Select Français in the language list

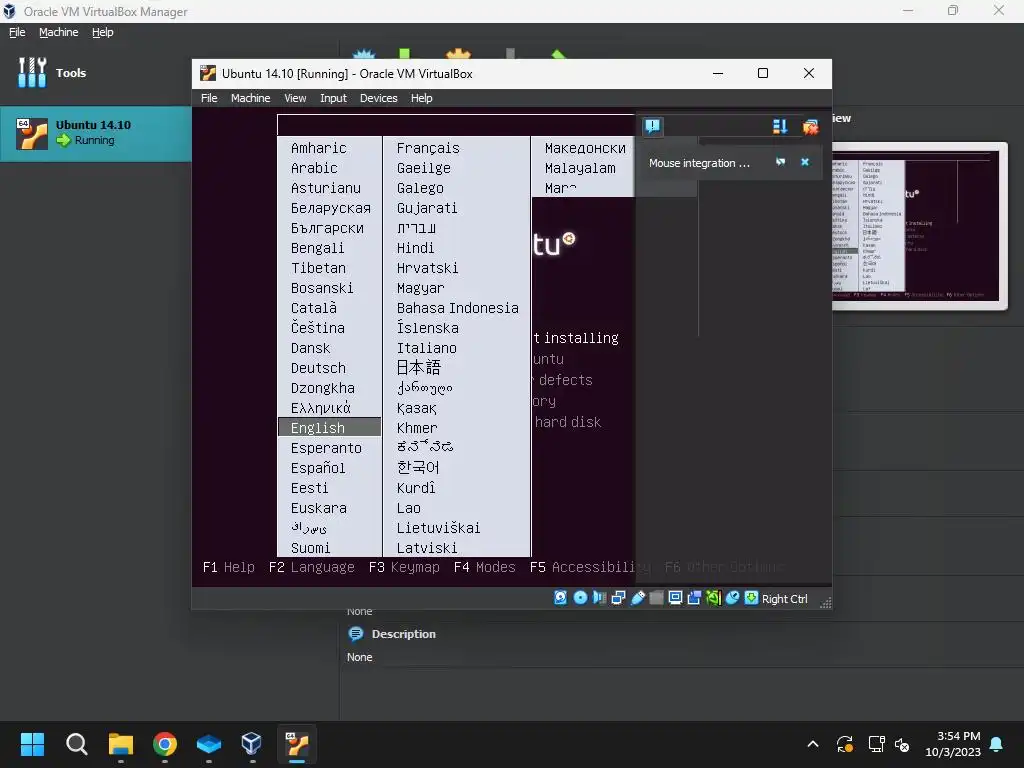click(x=428, y=148)
